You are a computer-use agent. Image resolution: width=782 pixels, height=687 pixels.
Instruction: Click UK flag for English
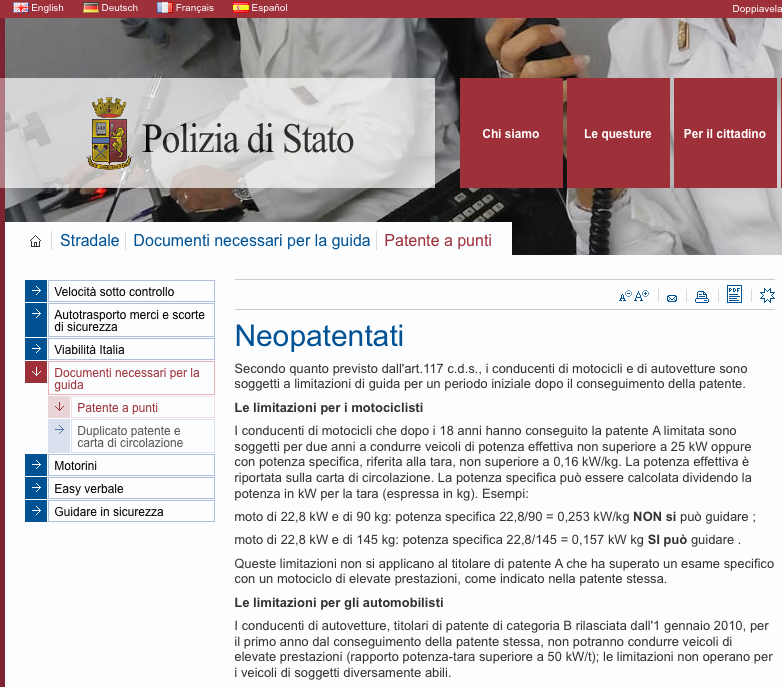20,7
